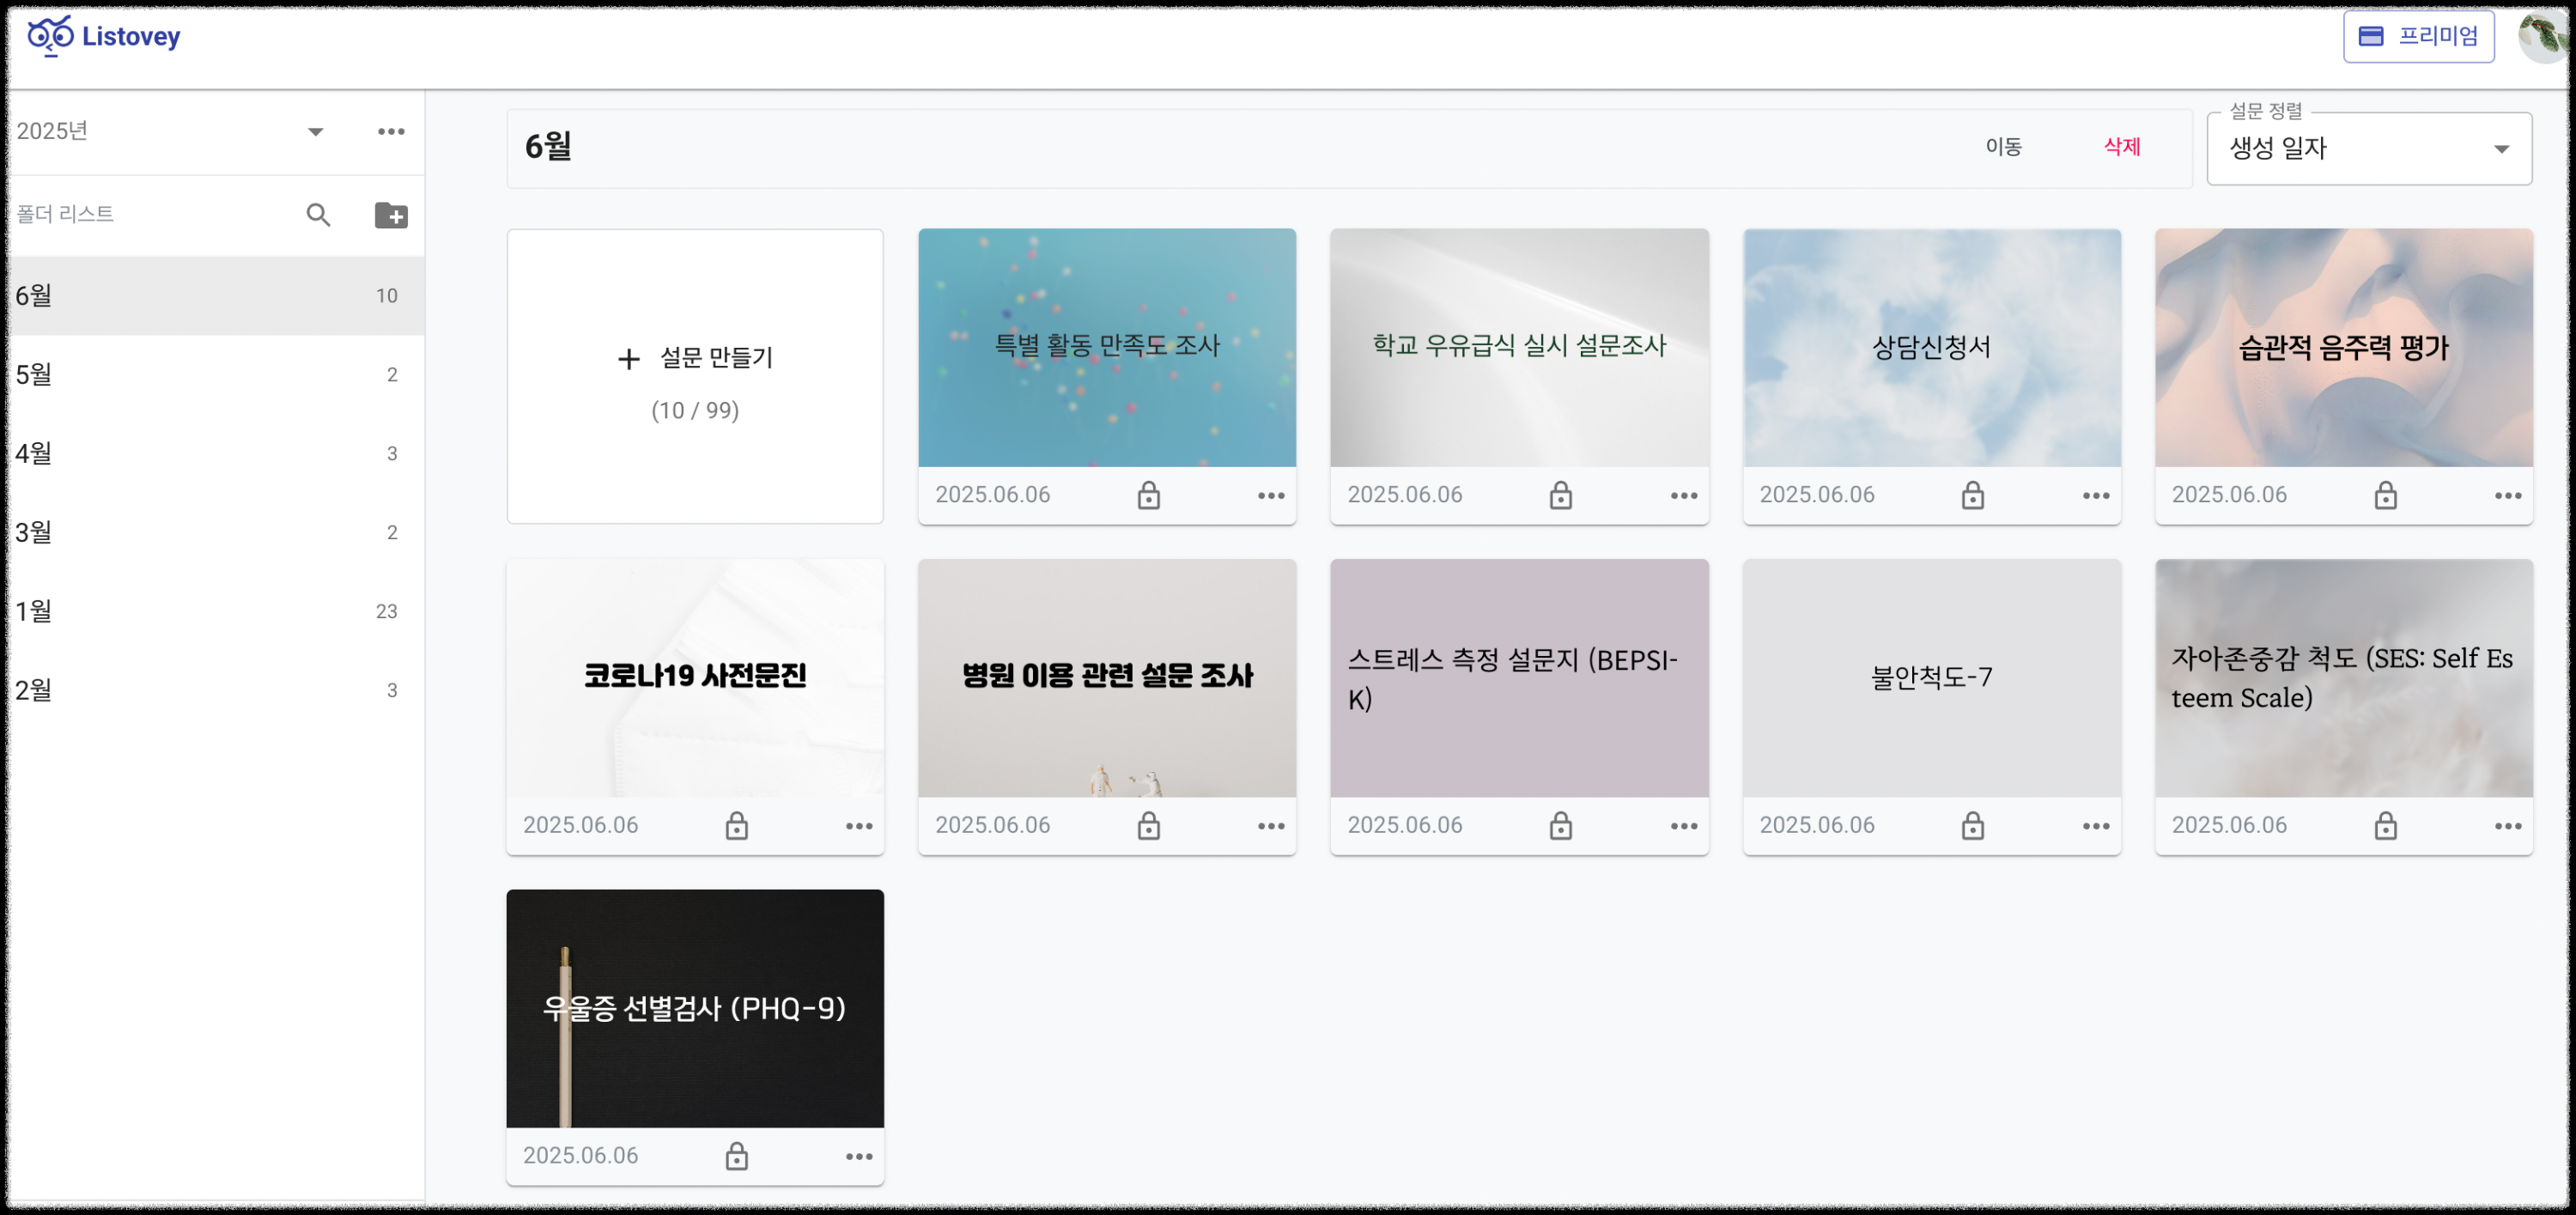Toggle lock on 학교 우유급식 실시 설문조사
Viewport: 2576px width, 1215px height.
(x=1561, y=495)
